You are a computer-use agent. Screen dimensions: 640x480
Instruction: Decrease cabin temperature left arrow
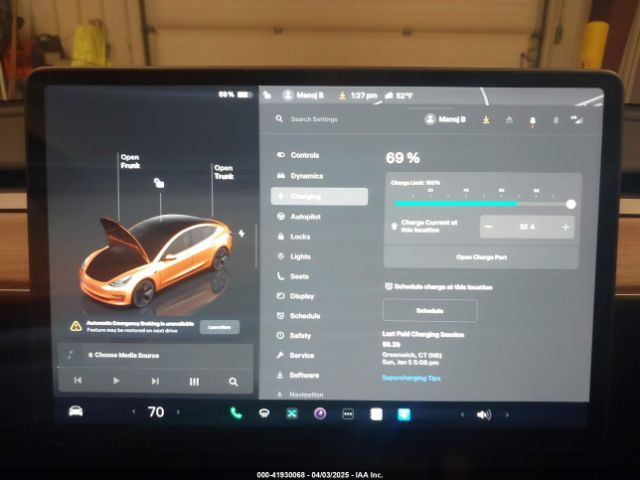click(x=133, y=412)
